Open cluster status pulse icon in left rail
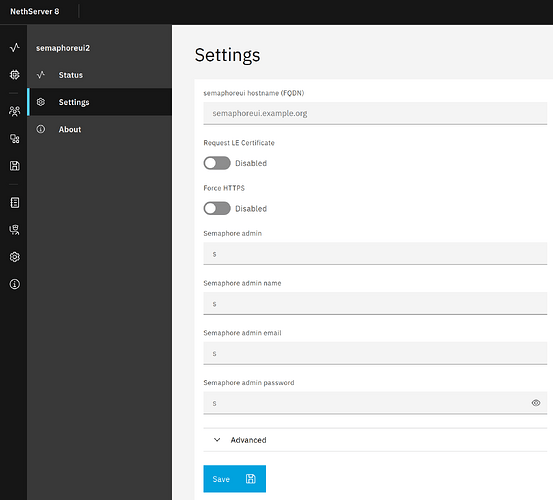 [14, 48]
